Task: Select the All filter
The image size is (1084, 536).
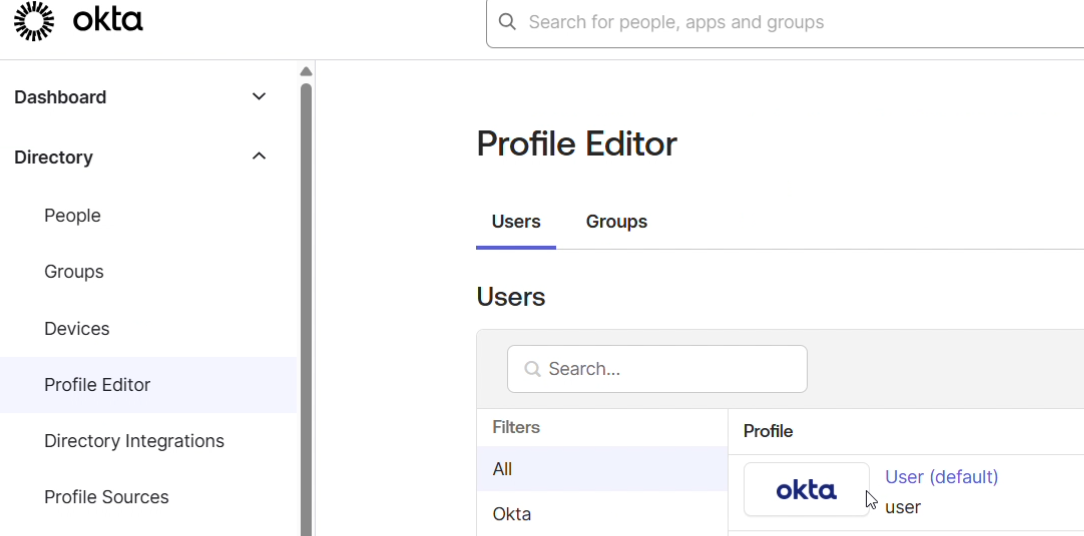Action: (x=602, y=469)
